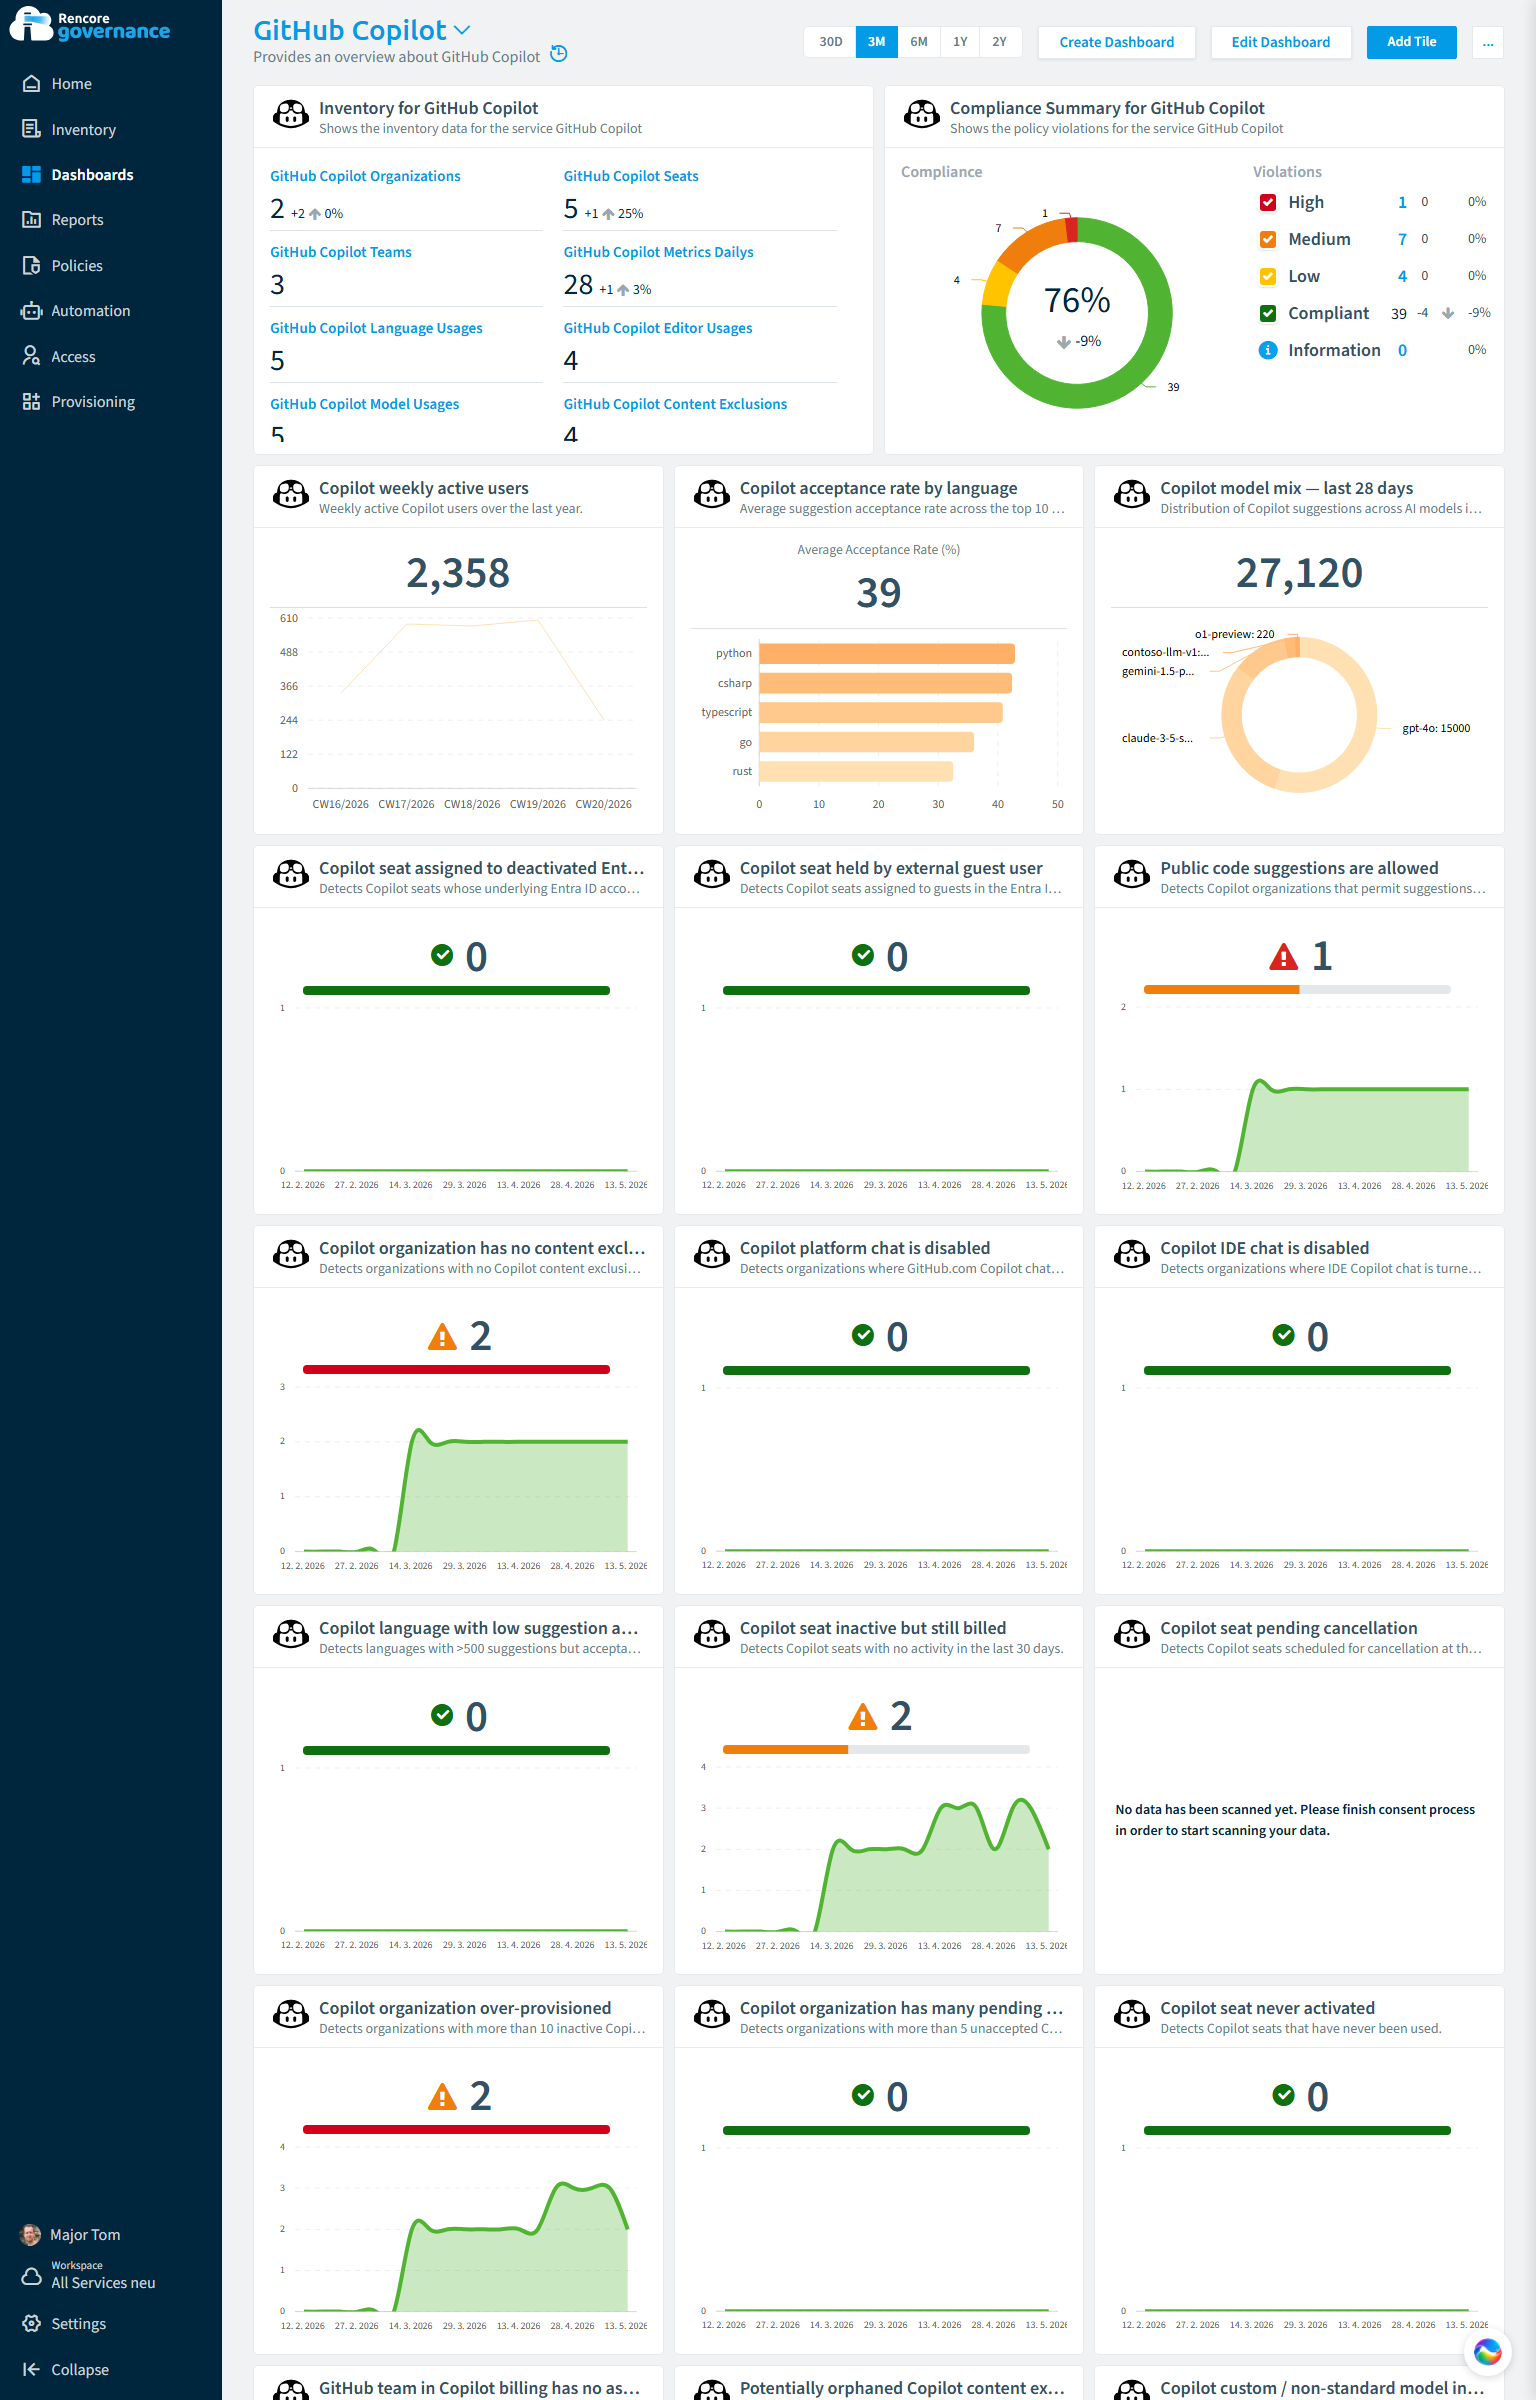This screenshot has width=1536, height=2400.
Task: Click the compliance donut chart center 76%
Action: point(1077,301)
